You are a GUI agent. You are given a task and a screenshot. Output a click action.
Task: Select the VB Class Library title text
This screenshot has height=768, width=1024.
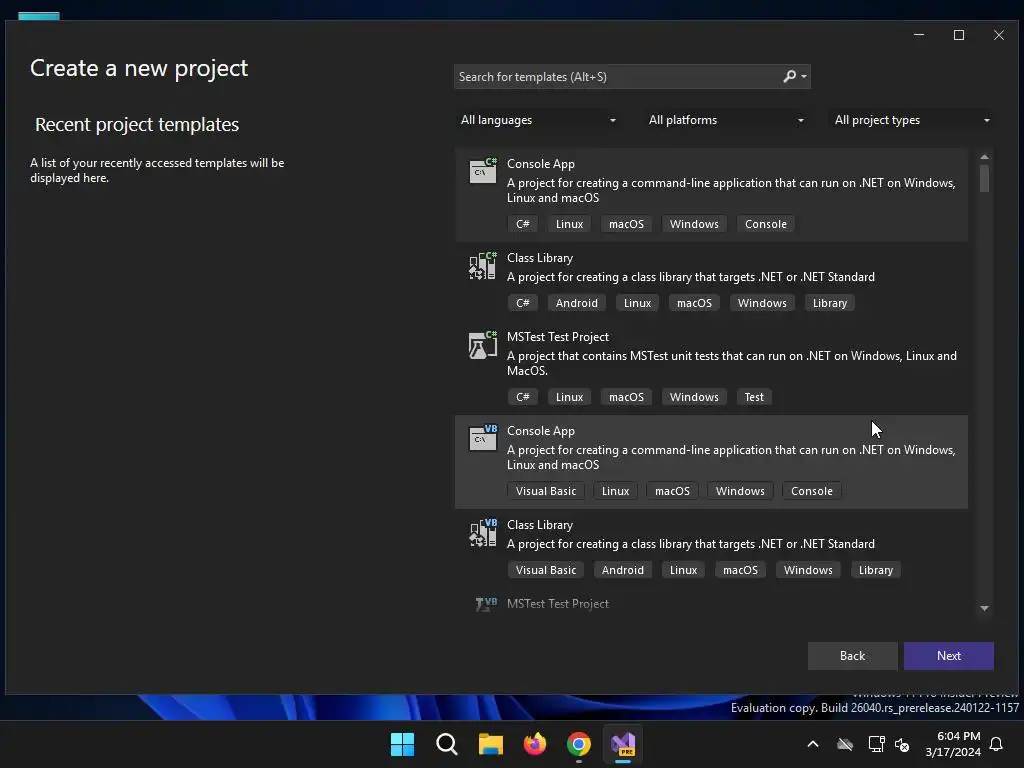tap(539, 525)
